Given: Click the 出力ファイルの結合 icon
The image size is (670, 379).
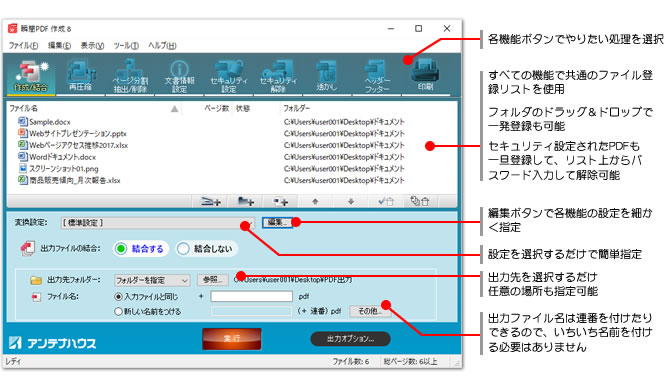Looking at the screenshot, I should click(x=27, y=248).
